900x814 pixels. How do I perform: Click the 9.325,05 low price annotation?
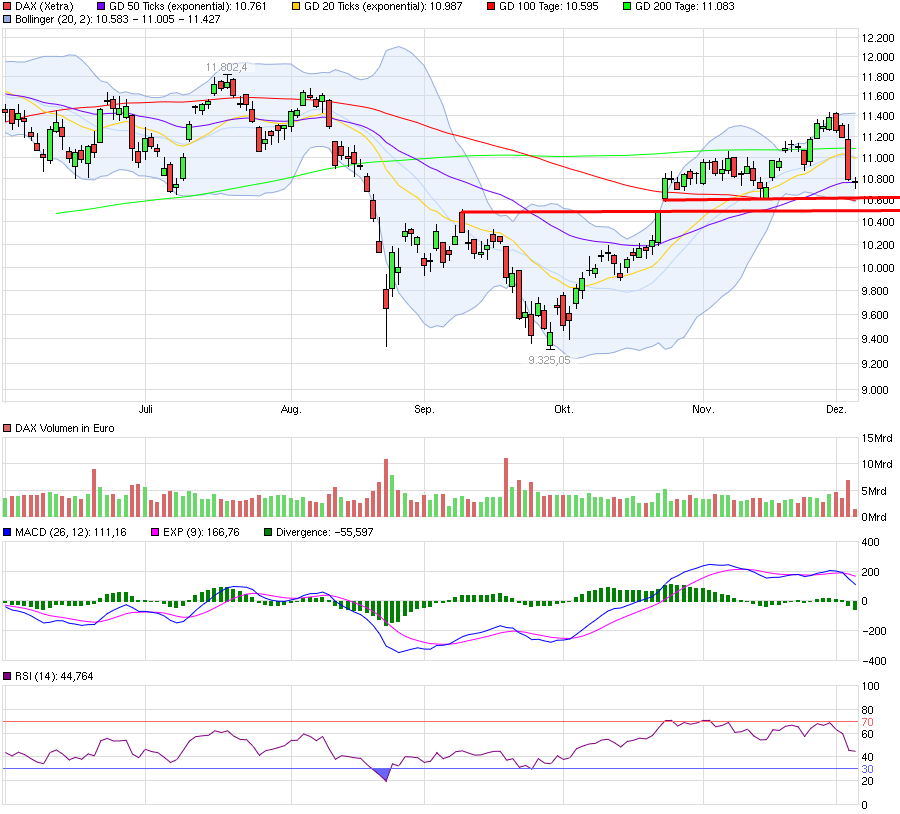(549, 361)
